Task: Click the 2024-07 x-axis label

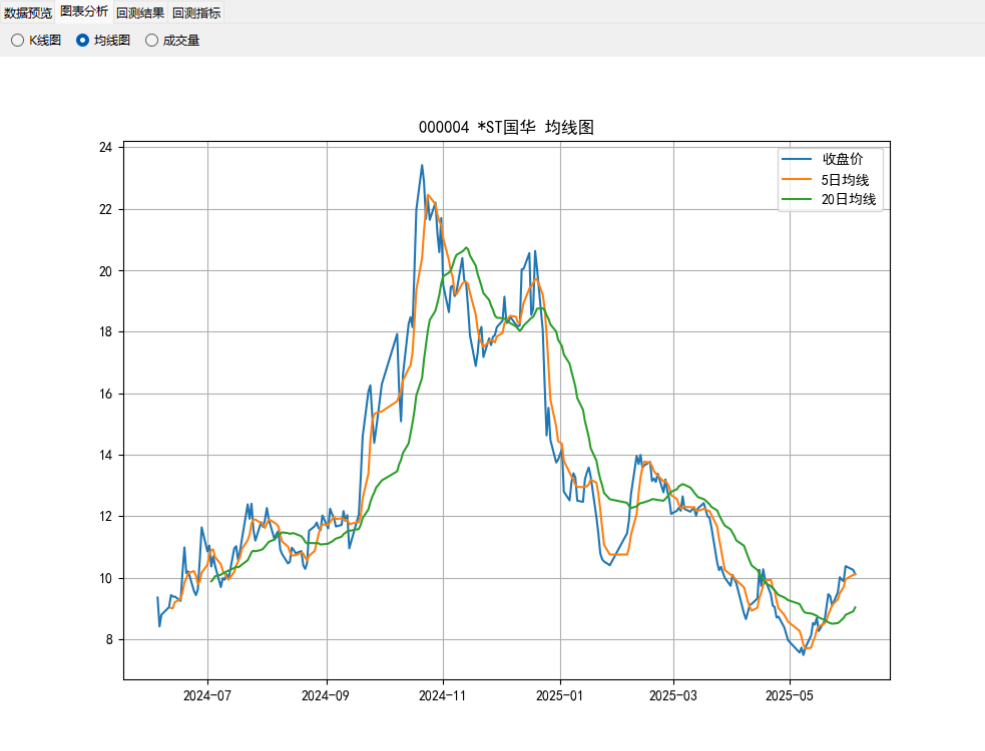Action: pyautogui.click(x=207, y=696)
